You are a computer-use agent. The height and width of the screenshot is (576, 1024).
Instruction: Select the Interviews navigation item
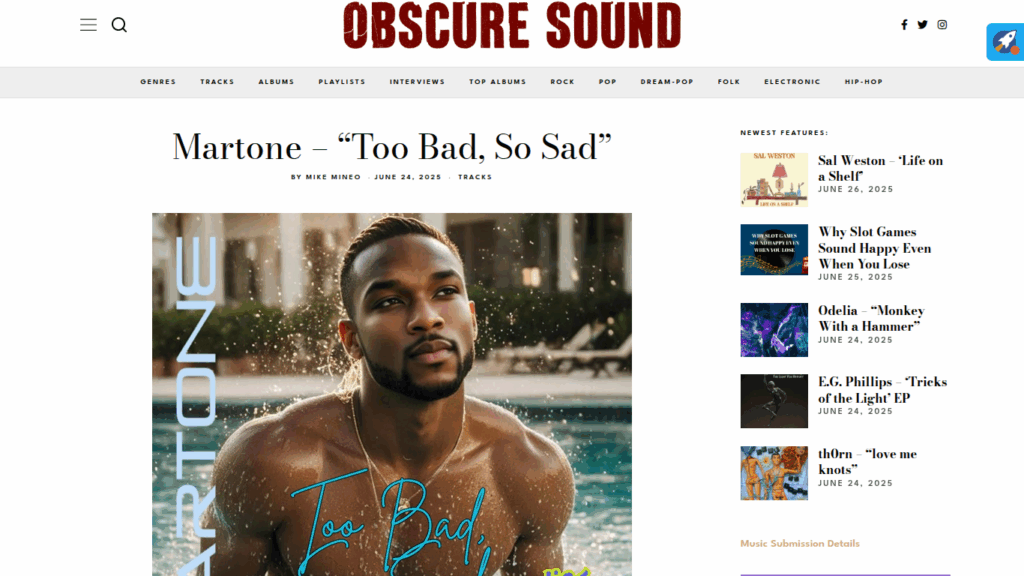417,82
